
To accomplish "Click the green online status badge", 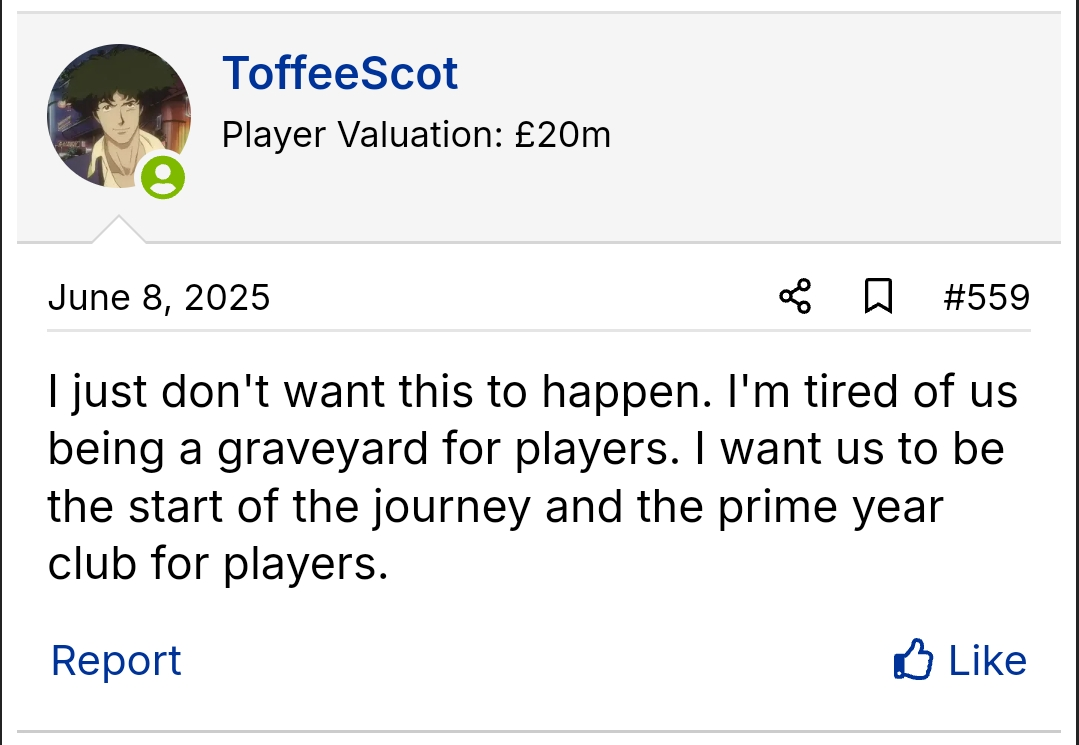I will (162, 177).
